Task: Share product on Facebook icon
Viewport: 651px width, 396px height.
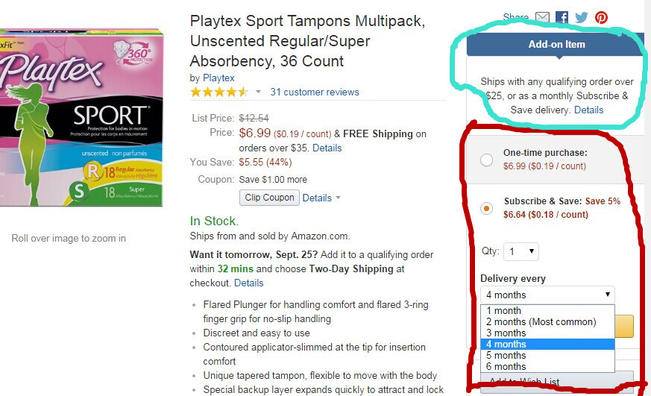Action: (x=562, y=17)
